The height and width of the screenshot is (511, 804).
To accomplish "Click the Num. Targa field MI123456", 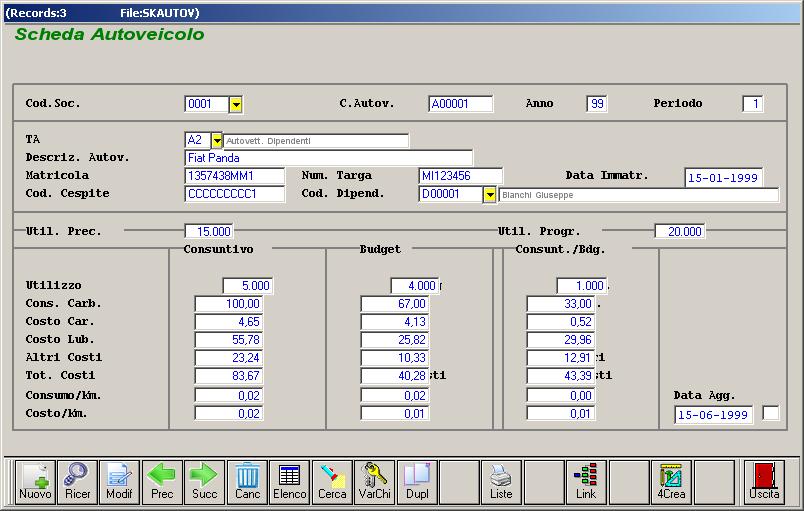I will click(460, 176).
